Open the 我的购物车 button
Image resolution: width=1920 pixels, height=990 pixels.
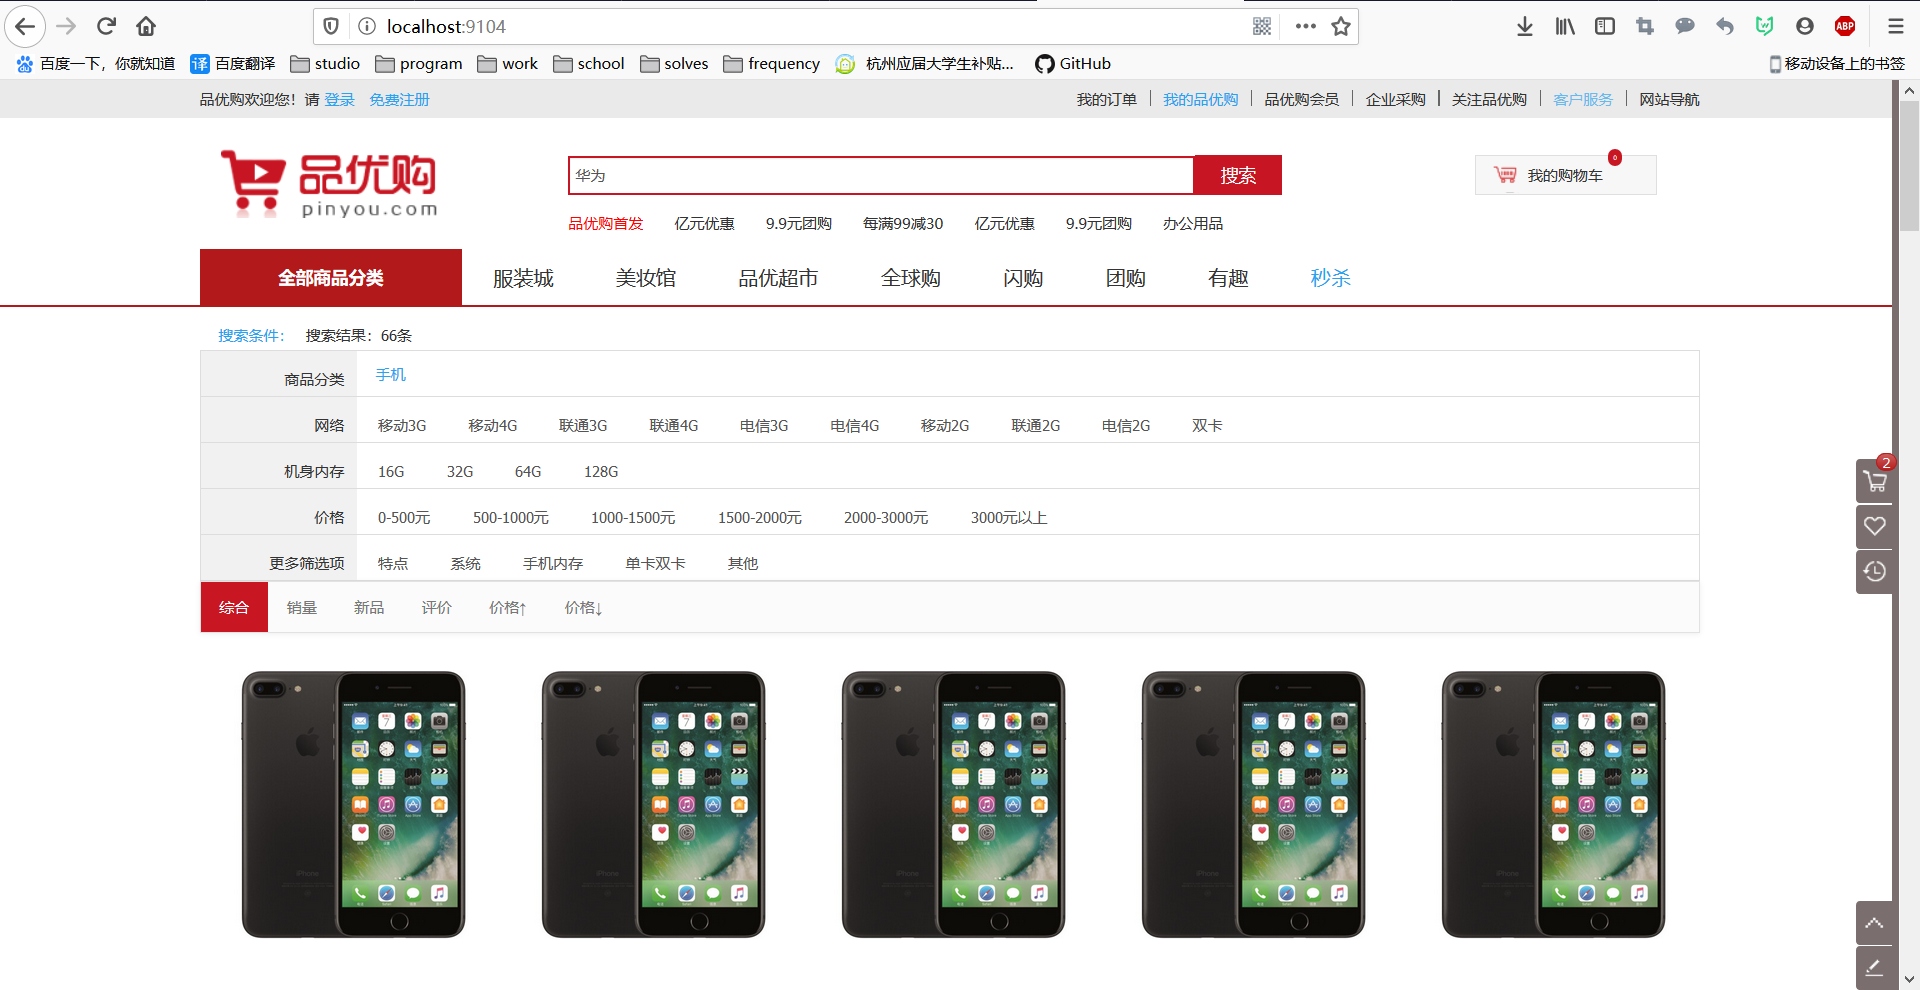1565,175
